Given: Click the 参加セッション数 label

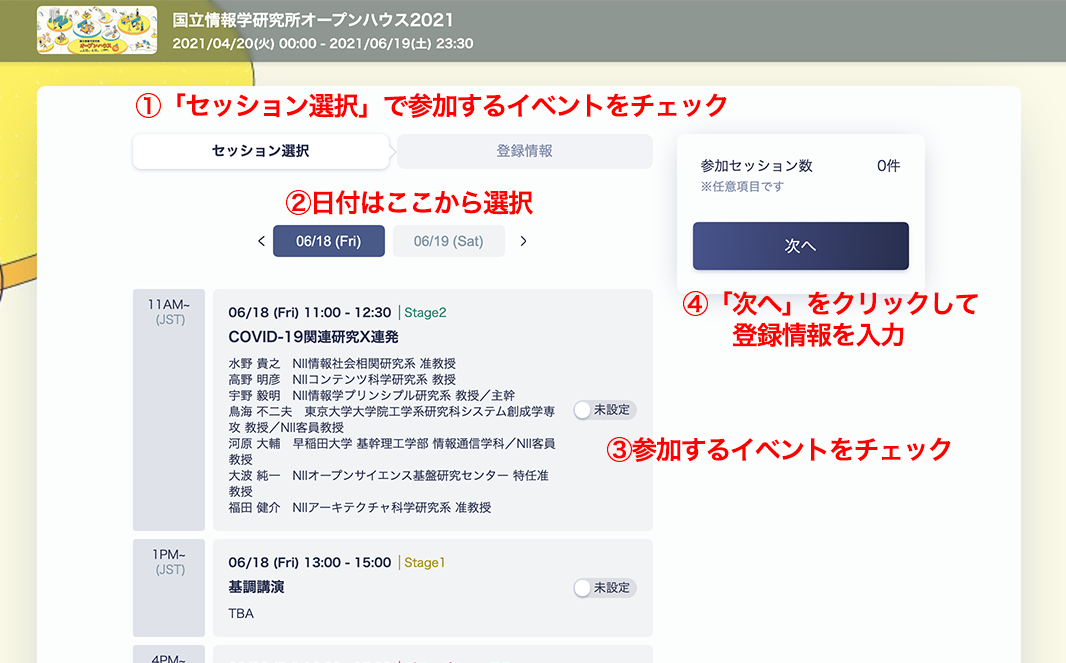Looking at the screenshot, I should click(x=757, y=166).
